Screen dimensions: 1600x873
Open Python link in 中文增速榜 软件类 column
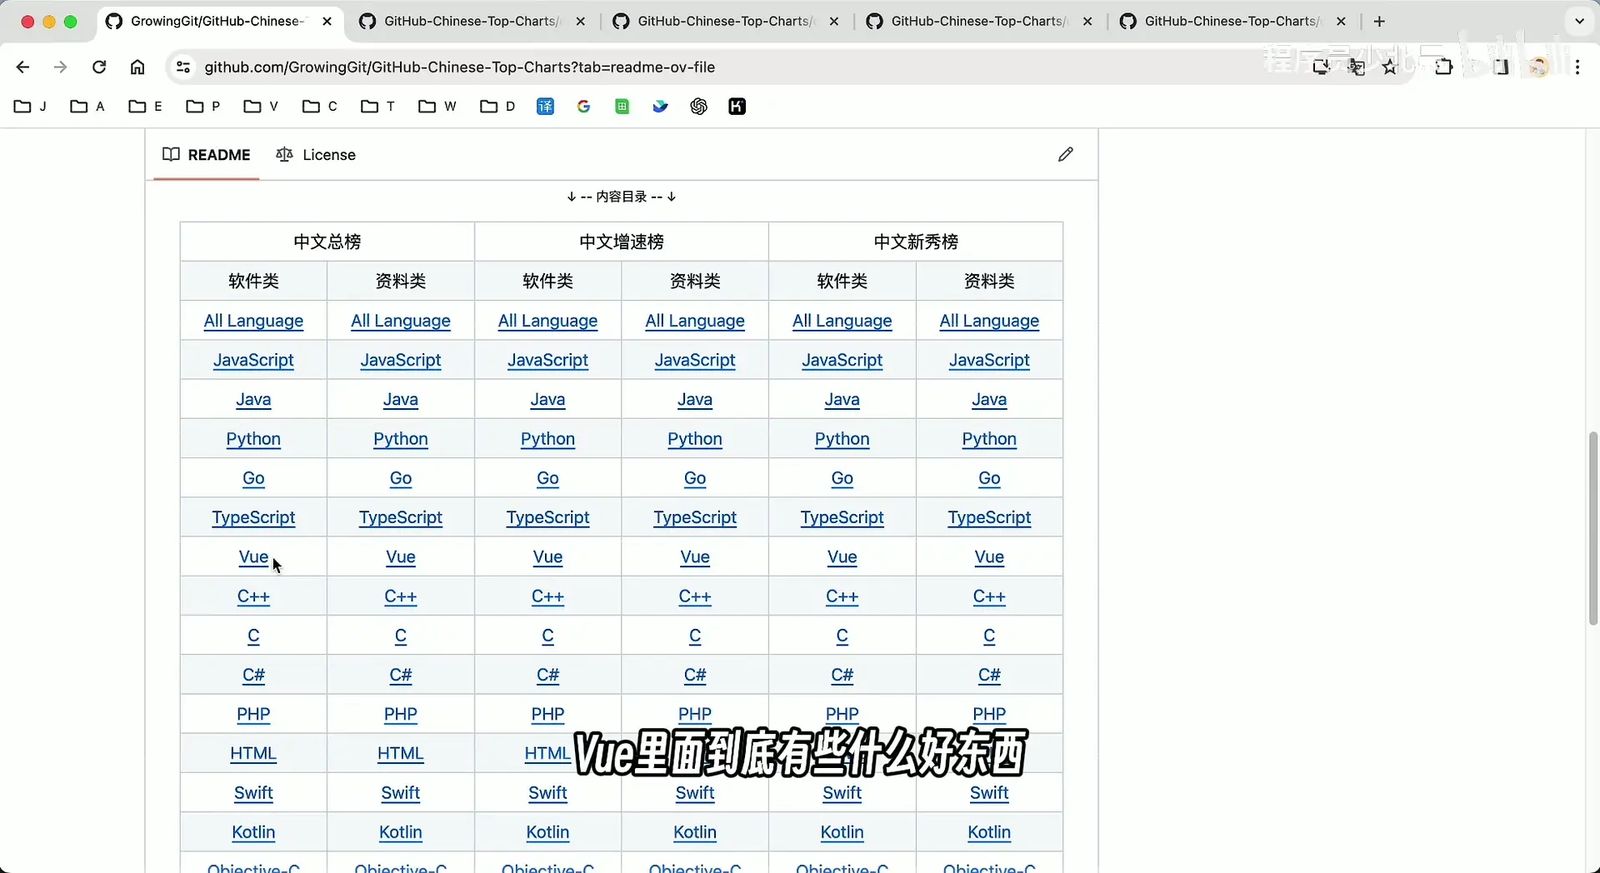click(548, 439)
